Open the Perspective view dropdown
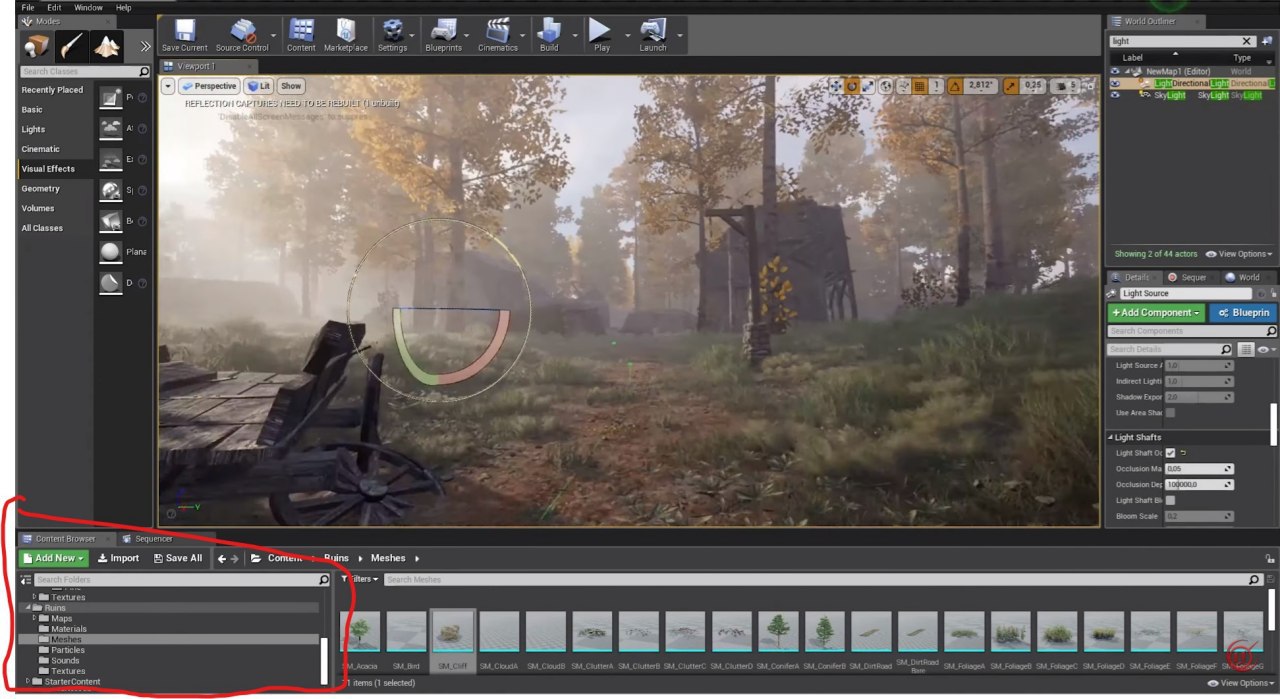The width and height of the screenshot is (1280, 699). tap(208, 86)
